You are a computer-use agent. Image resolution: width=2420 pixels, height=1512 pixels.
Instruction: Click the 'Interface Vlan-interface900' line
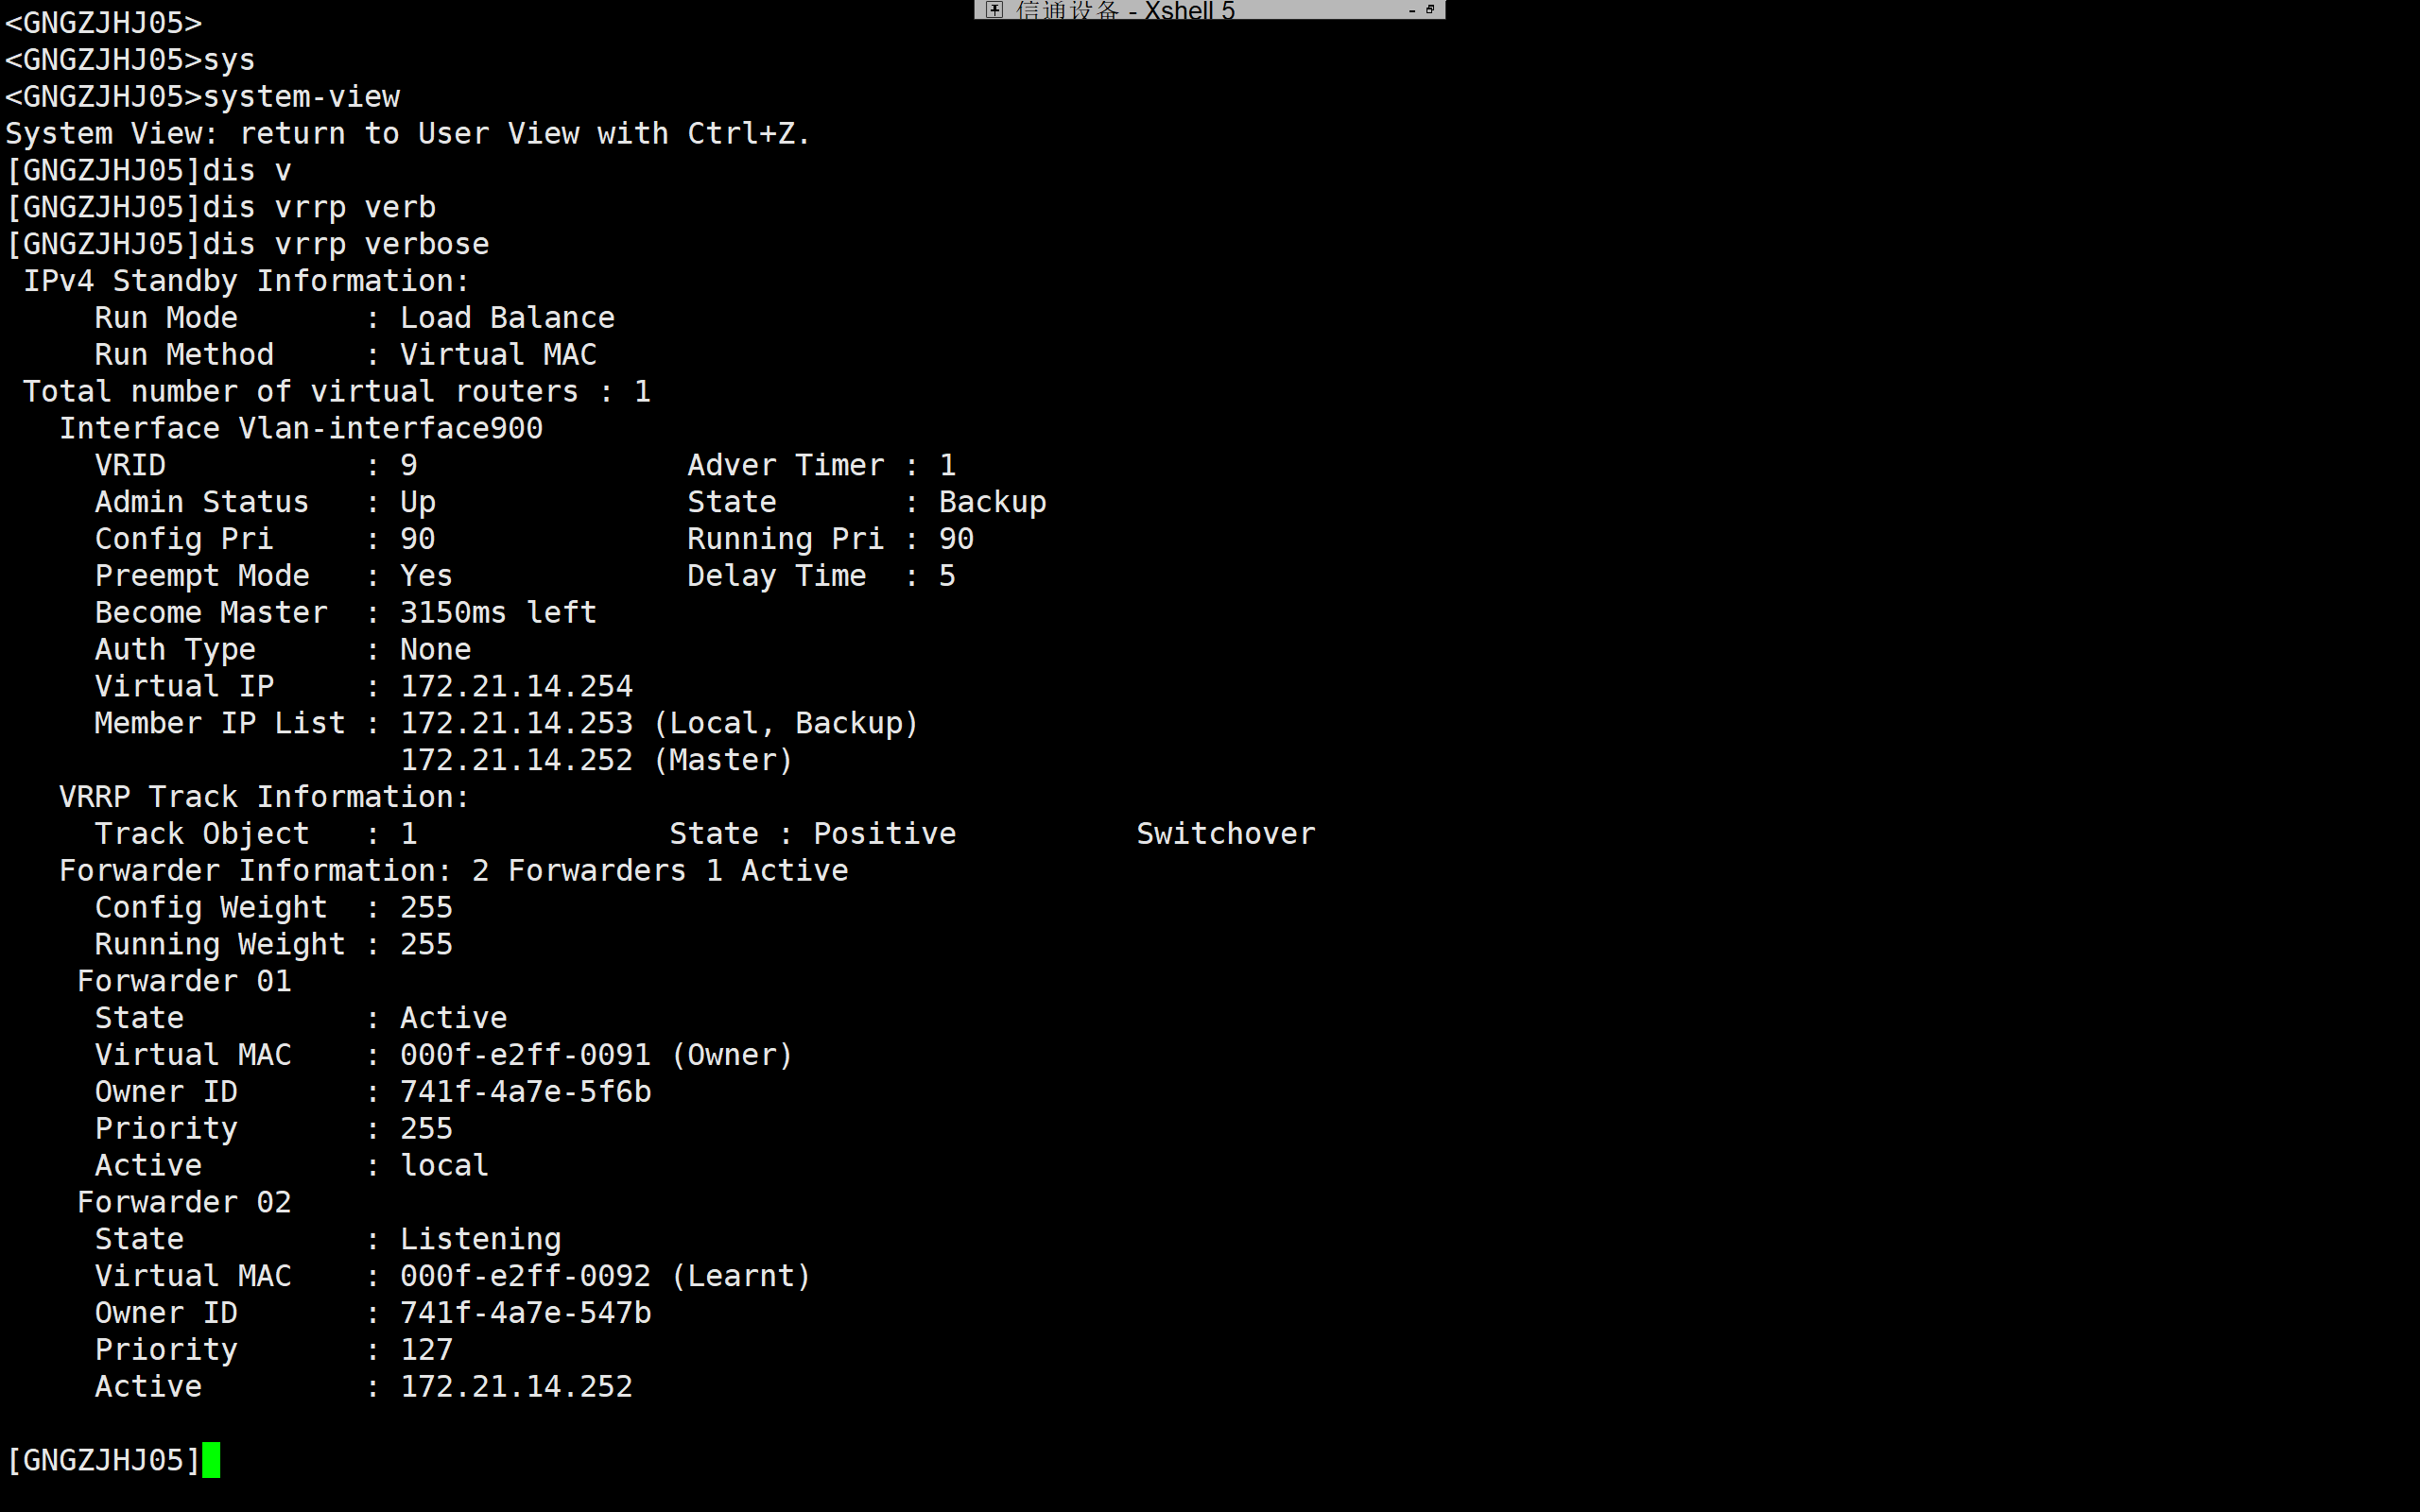300,428
